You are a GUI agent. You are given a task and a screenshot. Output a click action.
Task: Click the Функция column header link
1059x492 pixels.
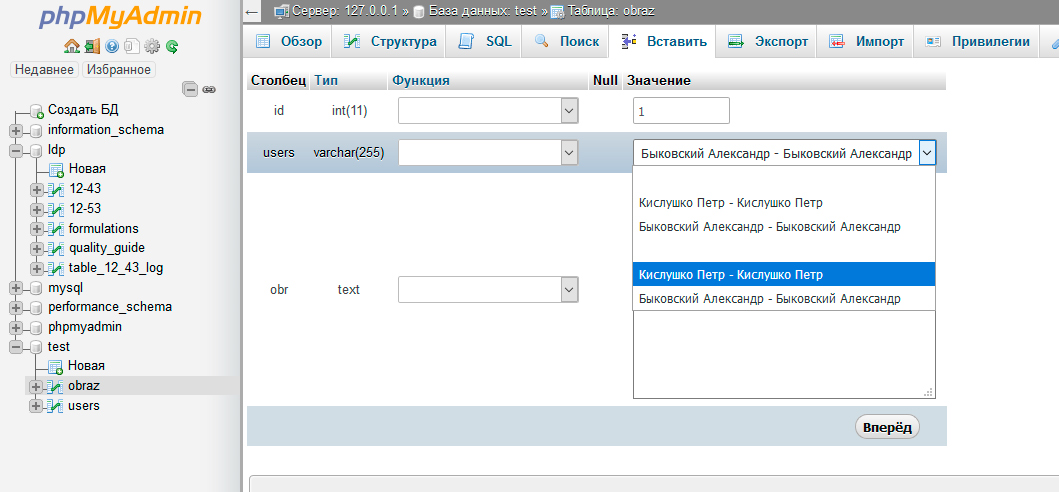pyautogui.click(x=421, y=81)
